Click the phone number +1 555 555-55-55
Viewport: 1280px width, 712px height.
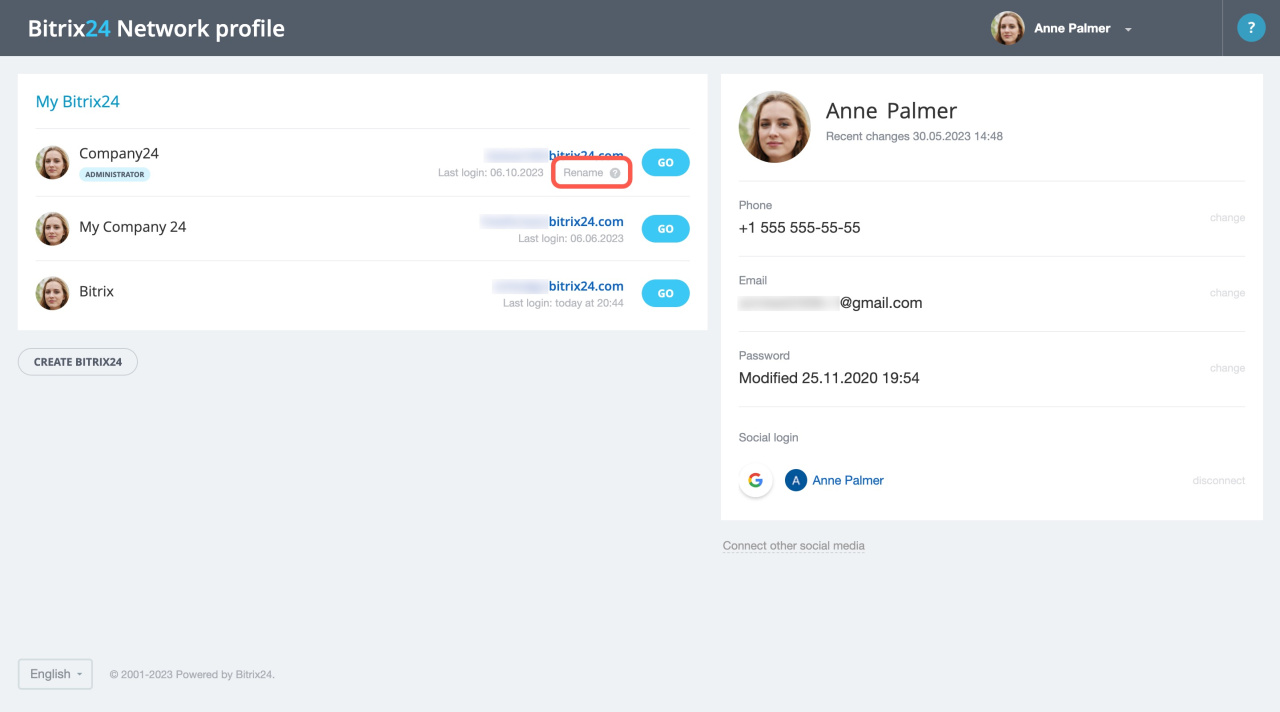[x=799, y=228]
